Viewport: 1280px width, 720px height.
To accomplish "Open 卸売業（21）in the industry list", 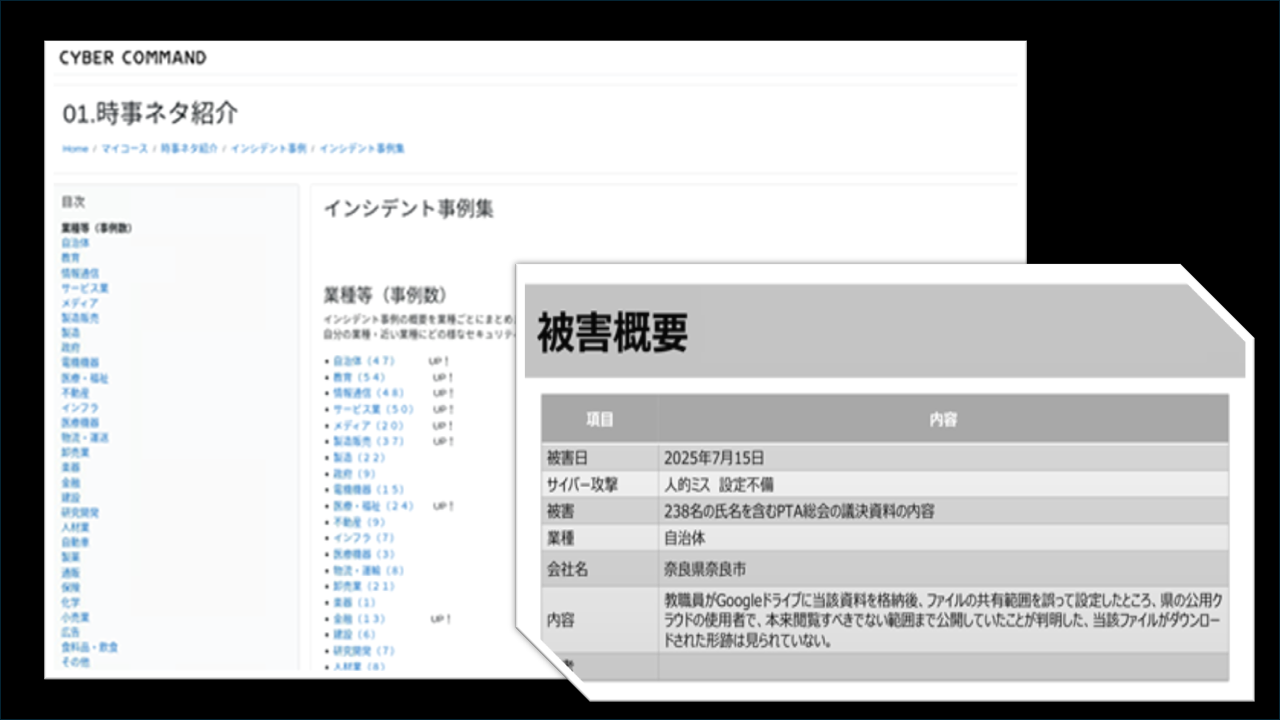I will pos(364,586).
